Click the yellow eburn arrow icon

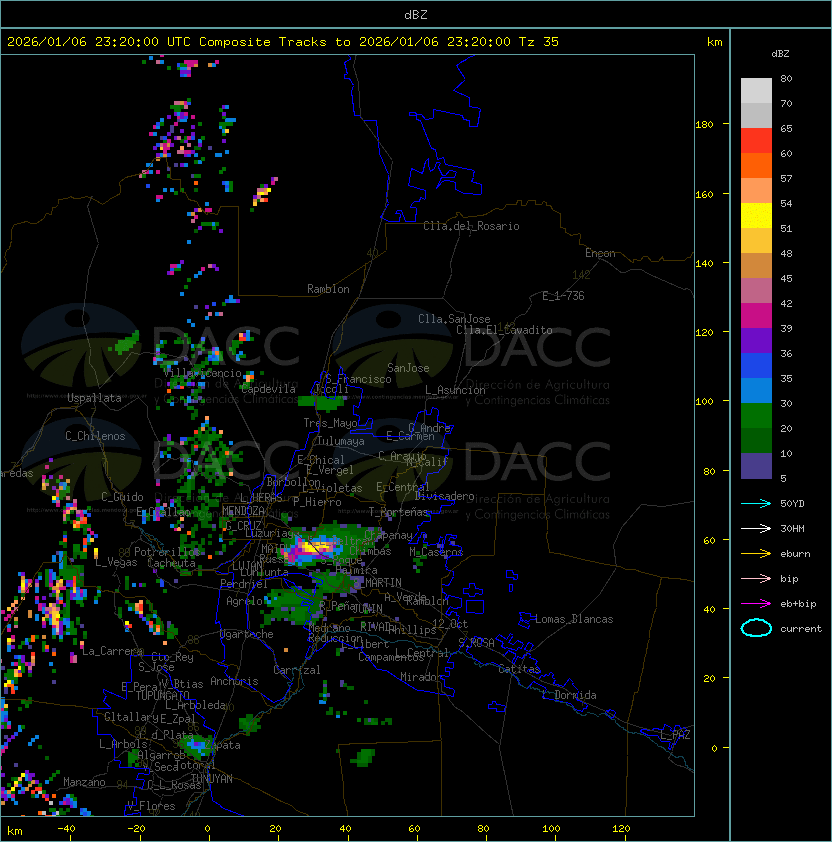756,554
